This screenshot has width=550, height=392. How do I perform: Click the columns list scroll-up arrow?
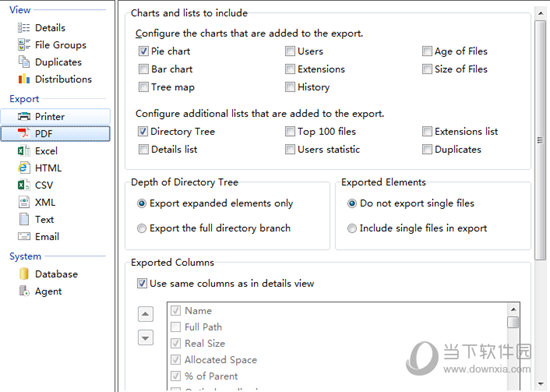513,310
